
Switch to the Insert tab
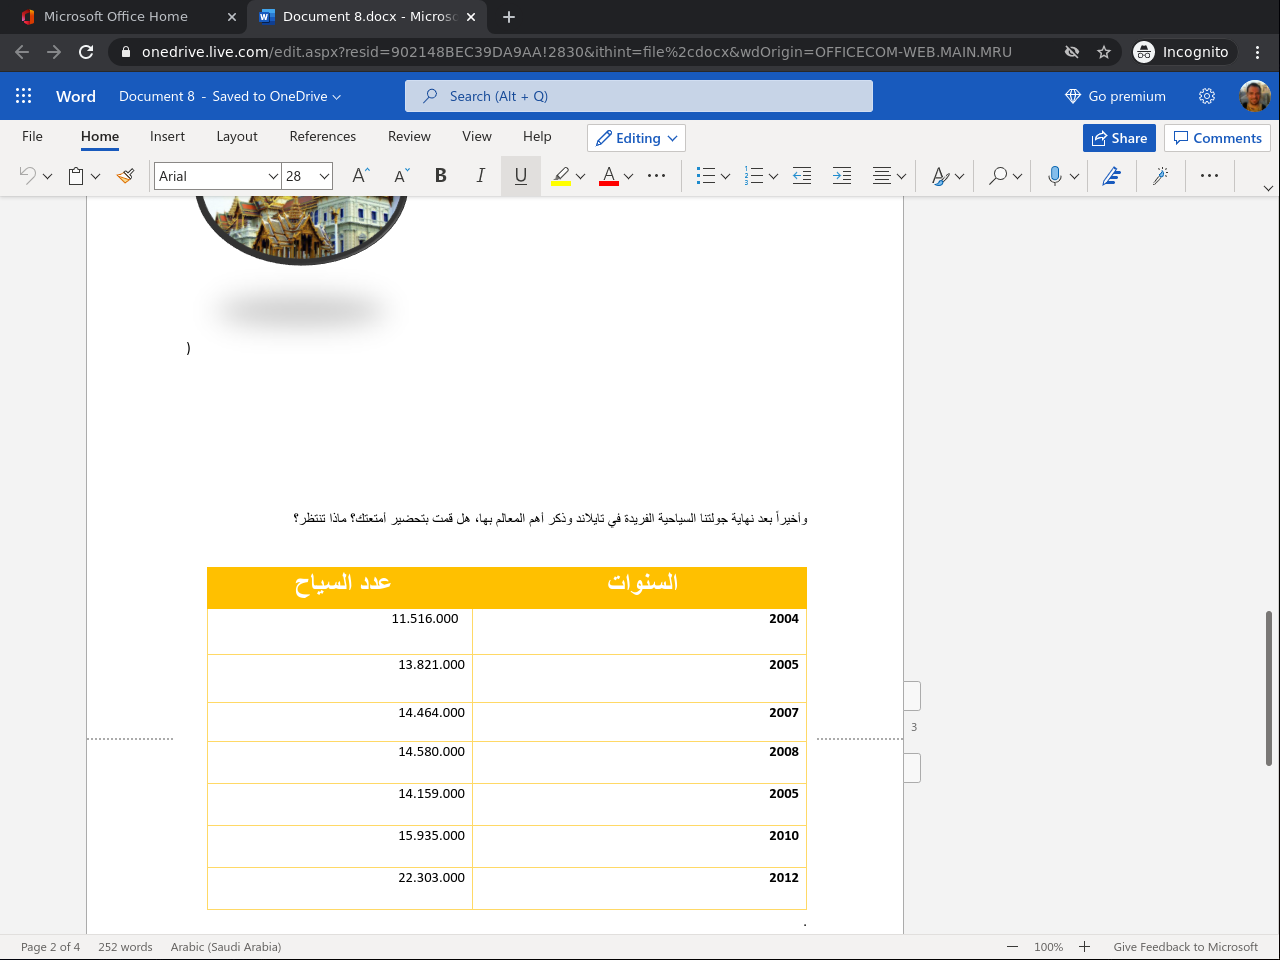(167, 136)
